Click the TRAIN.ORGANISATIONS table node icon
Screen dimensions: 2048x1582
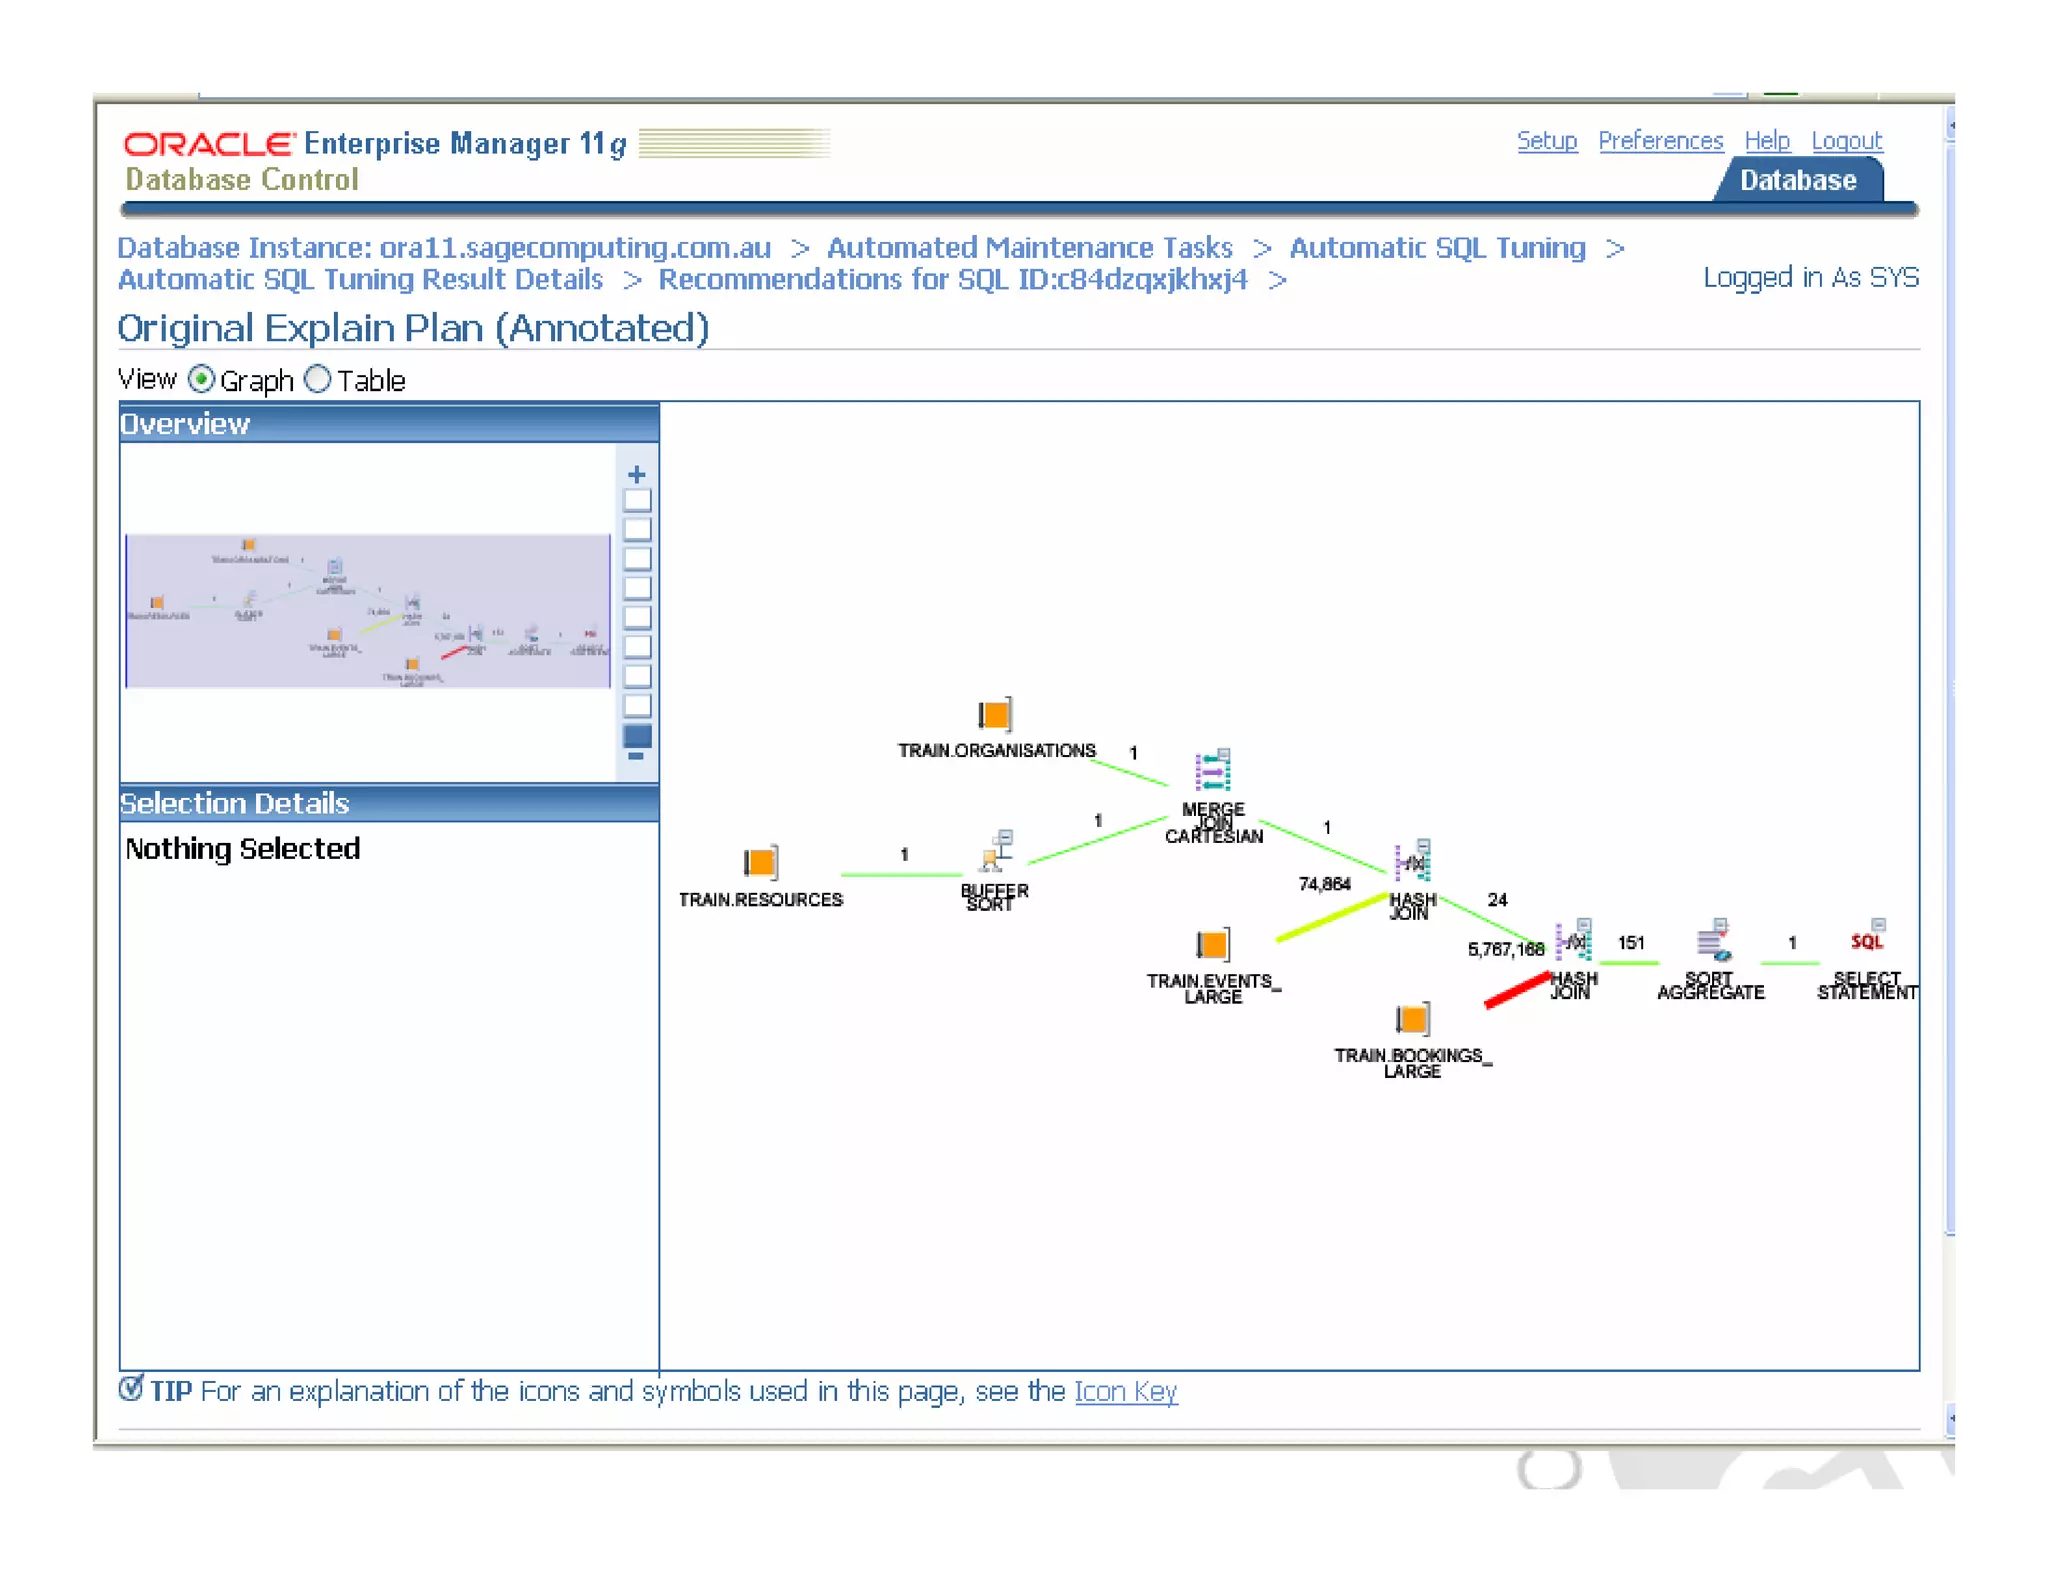[x=994, y=715]
